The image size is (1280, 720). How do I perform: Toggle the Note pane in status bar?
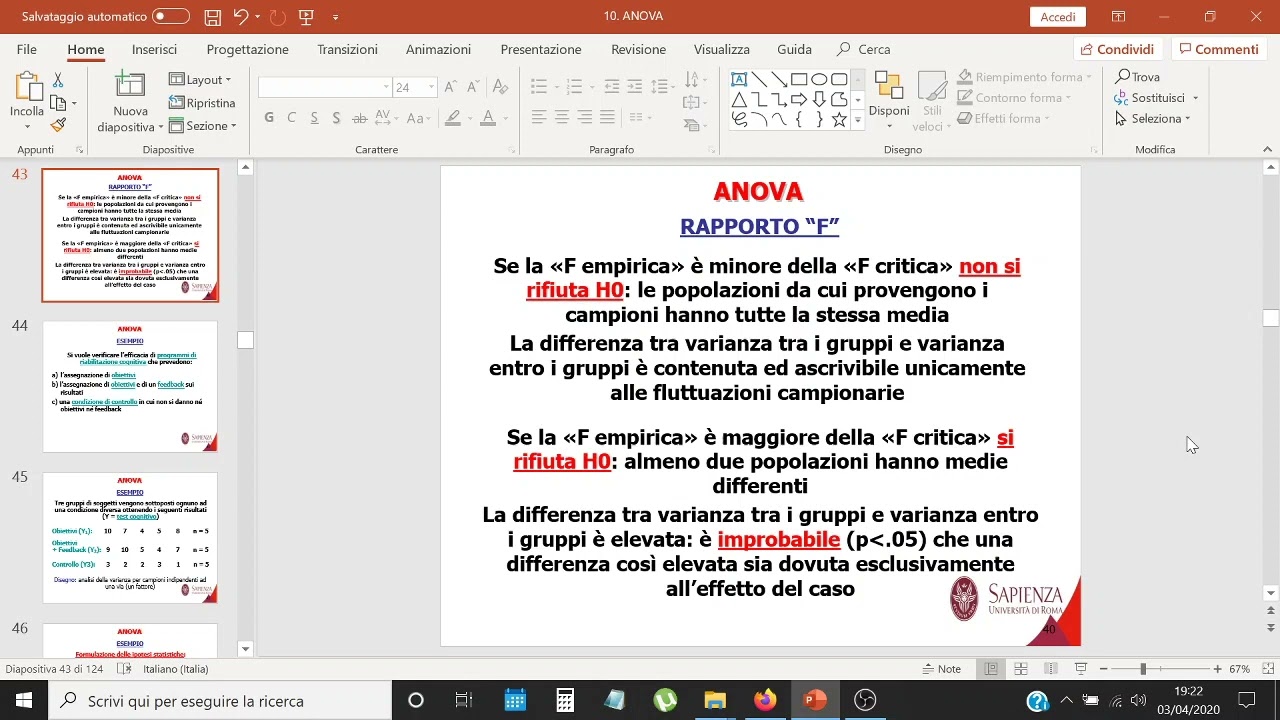(x=941, y=669)
